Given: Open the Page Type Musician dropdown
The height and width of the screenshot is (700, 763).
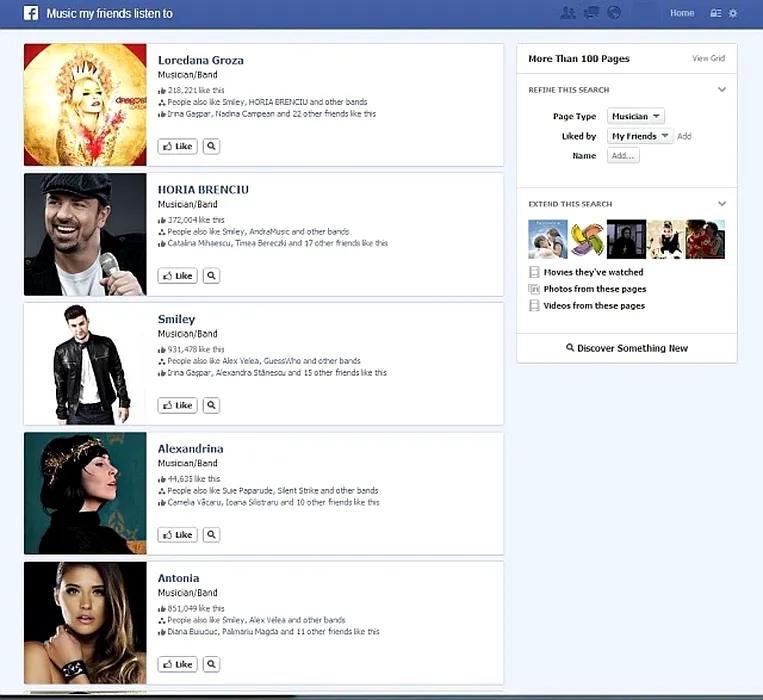Looking at the screenshot, I should (x=635, y=117).
